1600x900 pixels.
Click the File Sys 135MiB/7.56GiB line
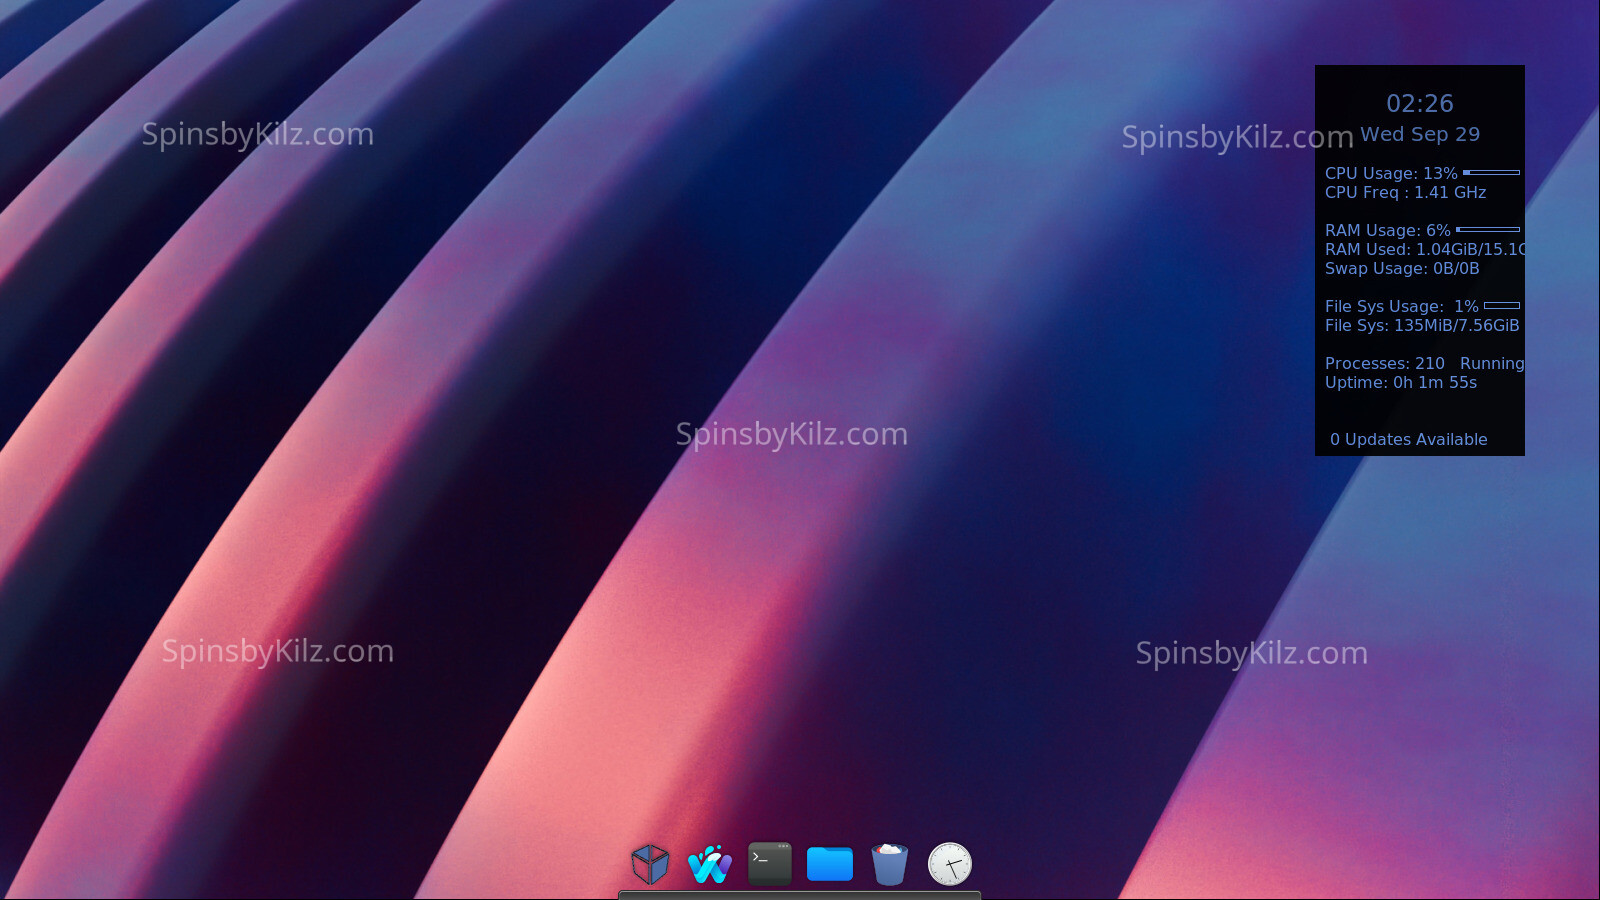tap(1421, 326)
